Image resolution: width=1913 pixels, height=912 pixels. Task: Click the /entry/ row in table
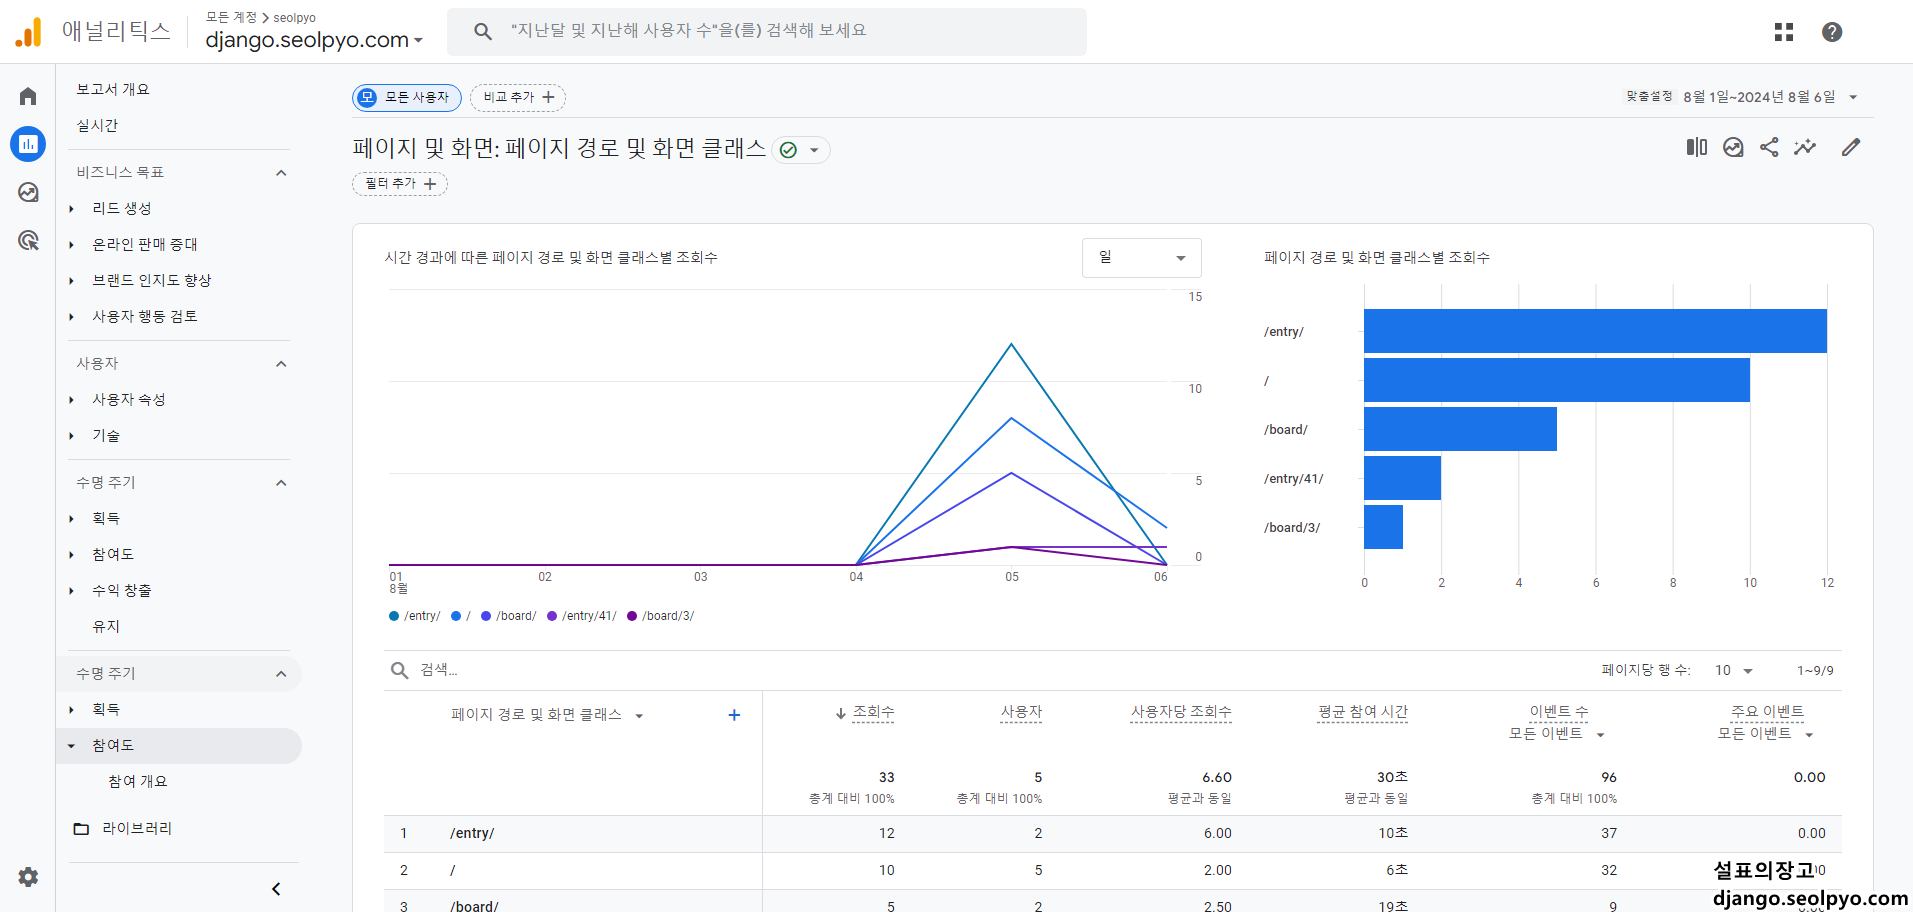coord(1113,834)
